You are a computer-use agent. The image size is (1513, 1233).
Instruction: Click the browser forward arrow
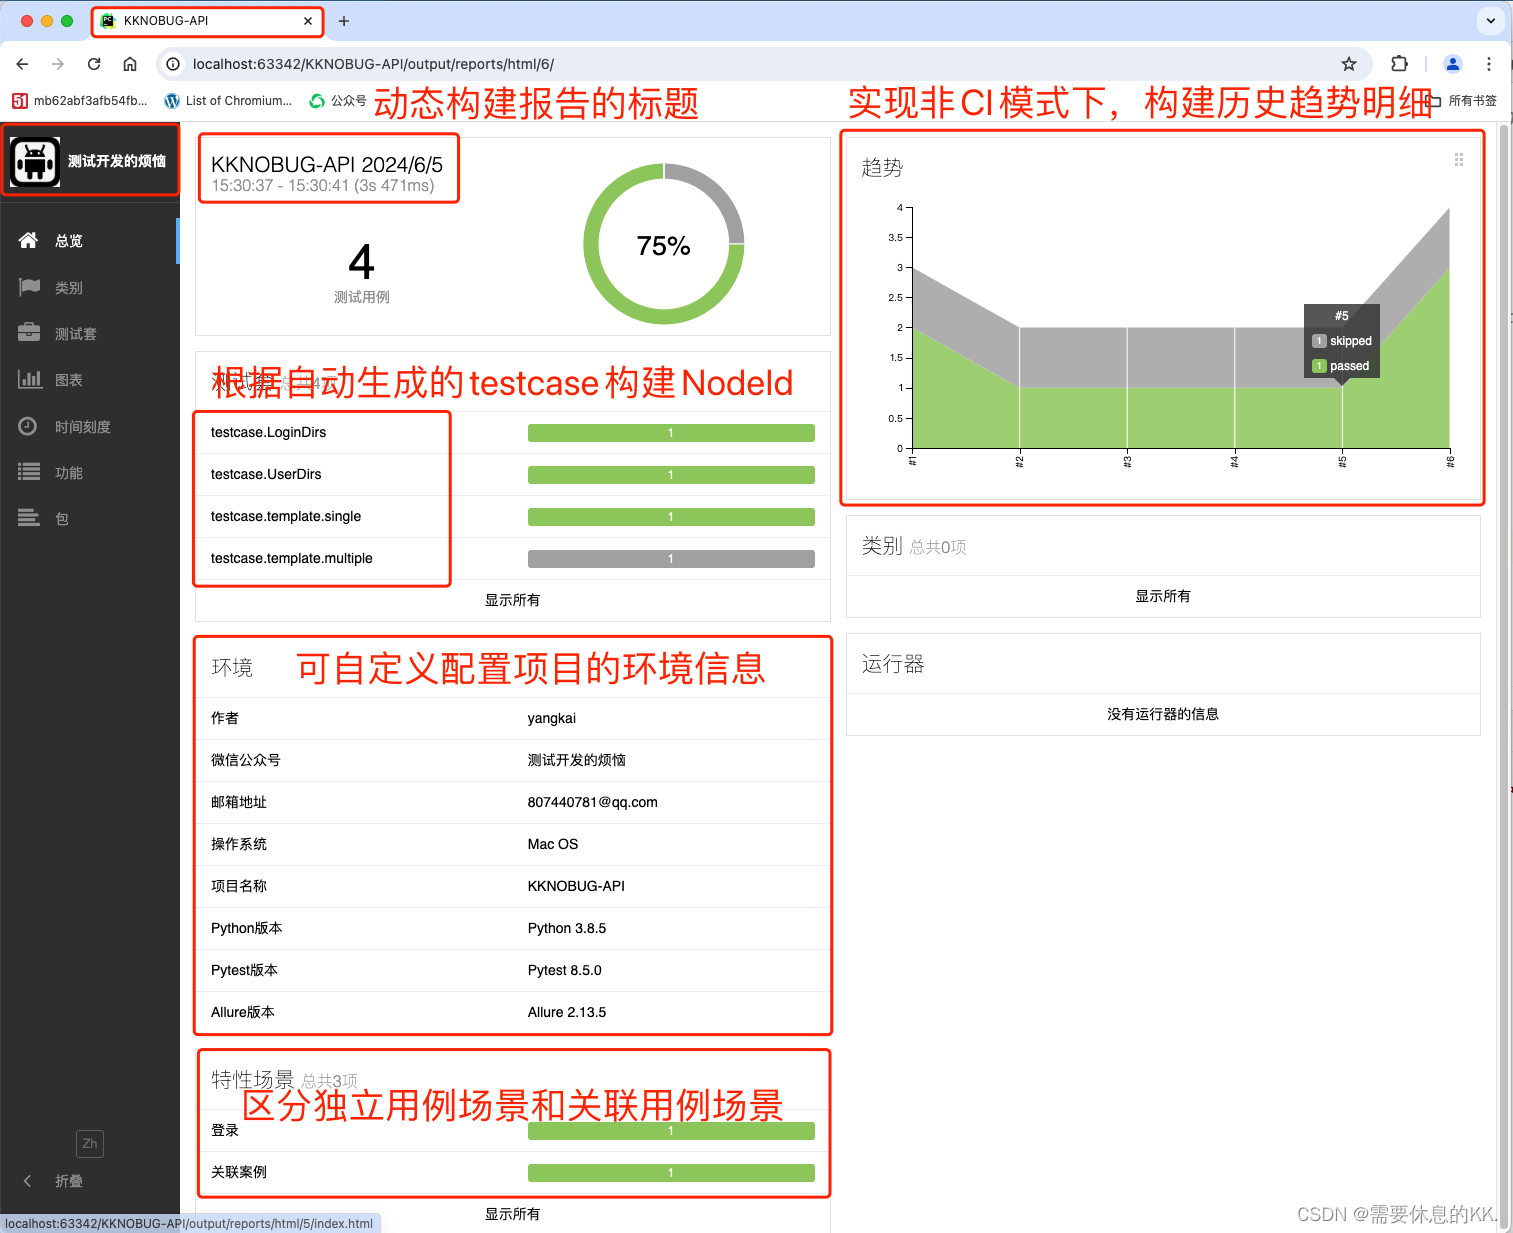click(58, 64)
